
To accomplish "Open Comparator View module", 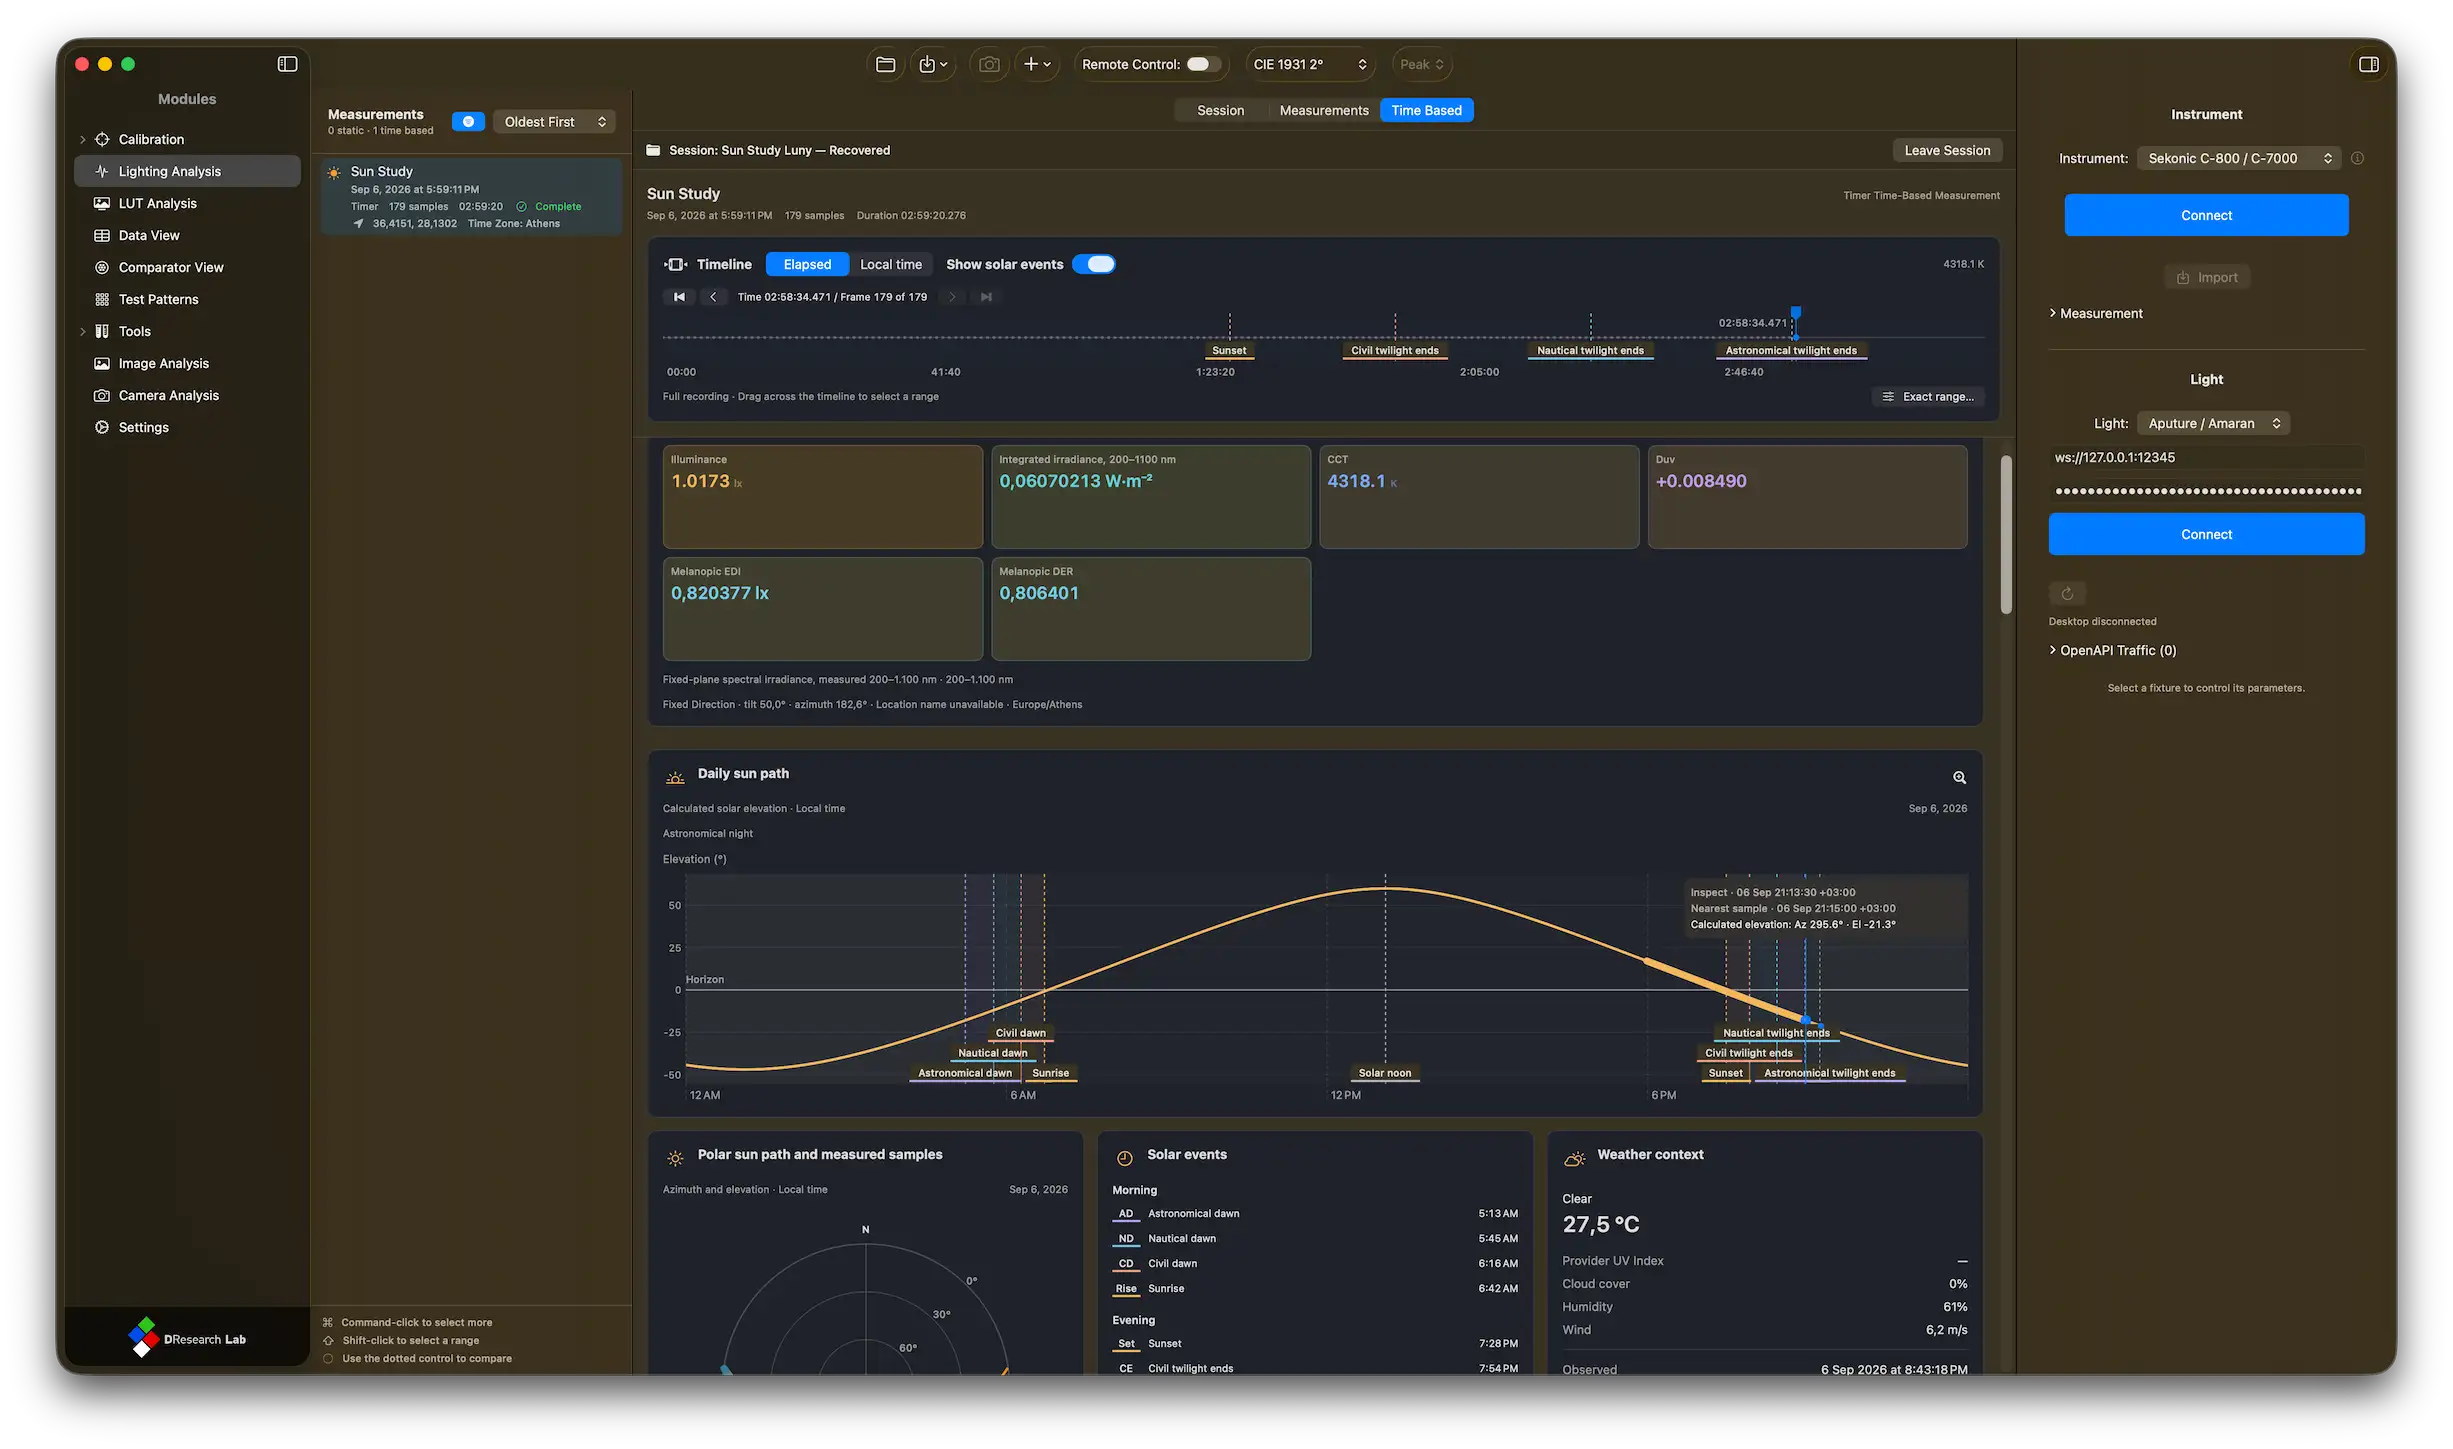I will pos(187,267).
